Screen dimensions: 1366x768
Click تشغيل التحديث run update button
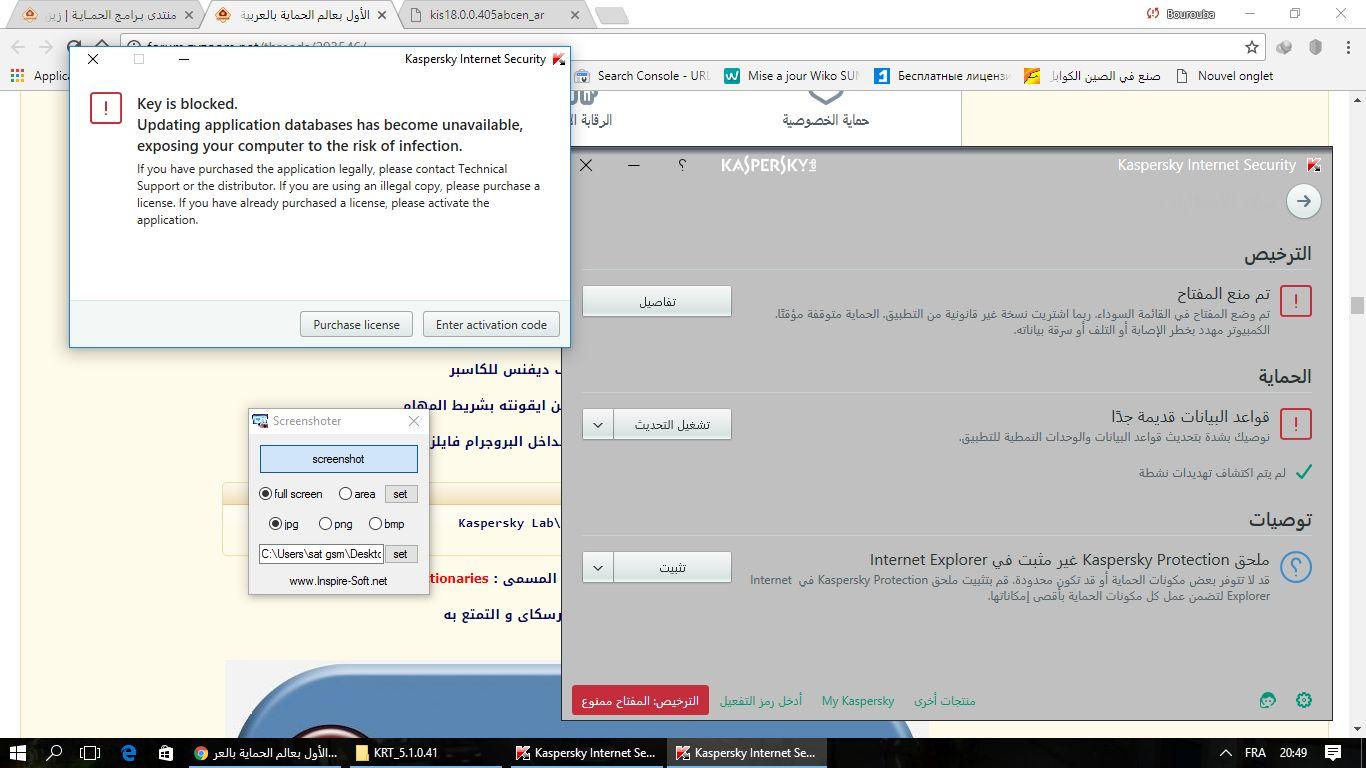pyautogui.click(x=672, y=424)
